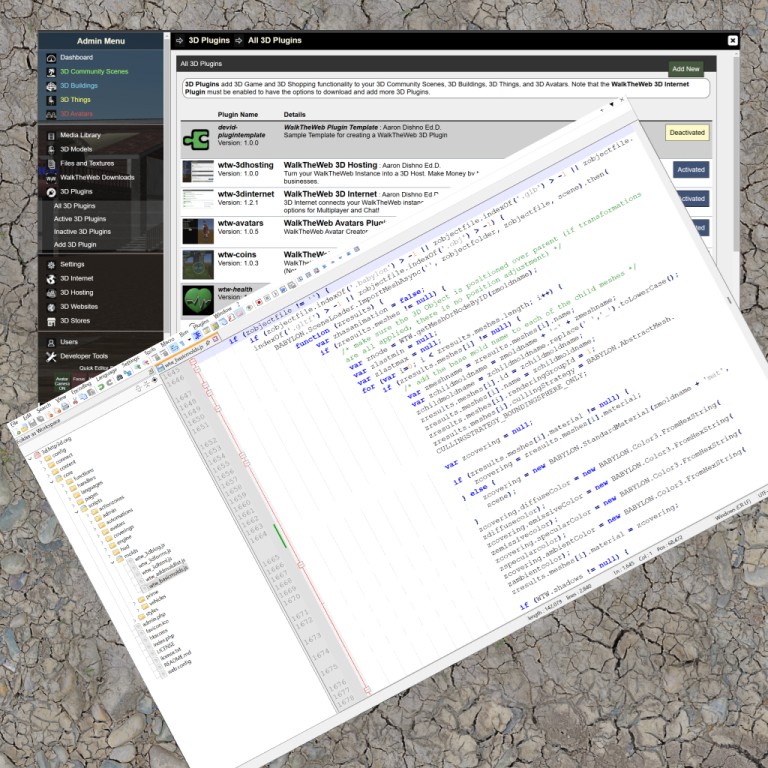
Task: Open WalkTheWeb Downloads in Admin Menu
Action: coord(97,178)
